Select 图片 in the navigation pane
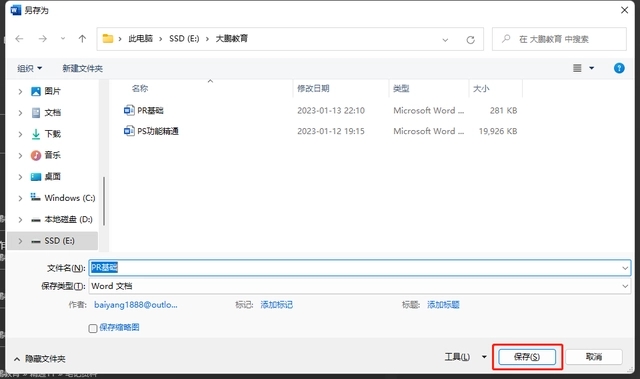640x379 pixels. [x=52, y=91]
